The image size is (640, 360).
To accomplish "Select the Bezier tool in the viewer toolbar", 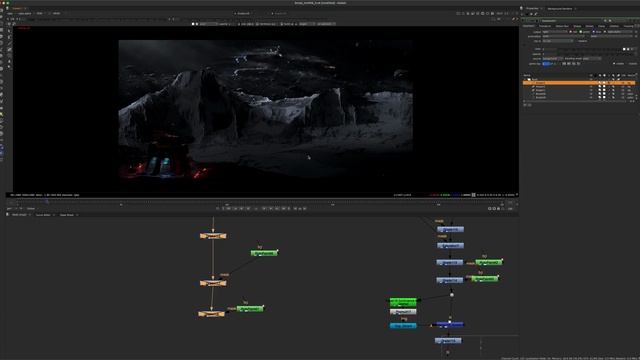I will tap(9, 43).
